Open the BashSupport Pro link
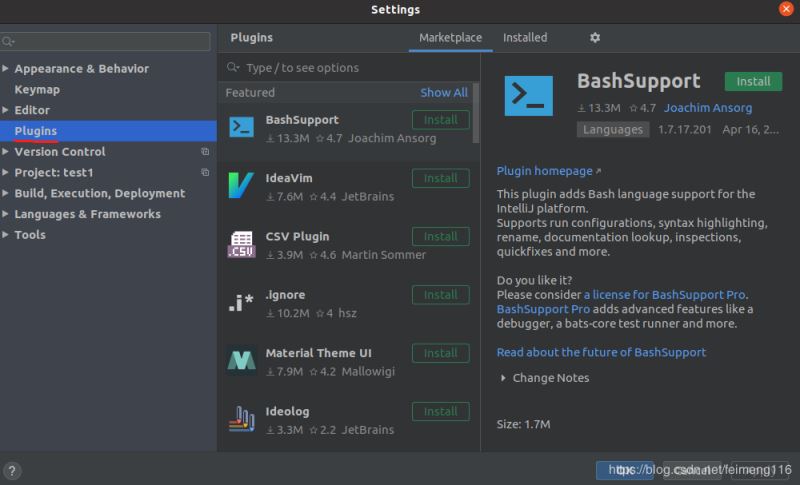800x485 pixels. (x=543, y=309)
